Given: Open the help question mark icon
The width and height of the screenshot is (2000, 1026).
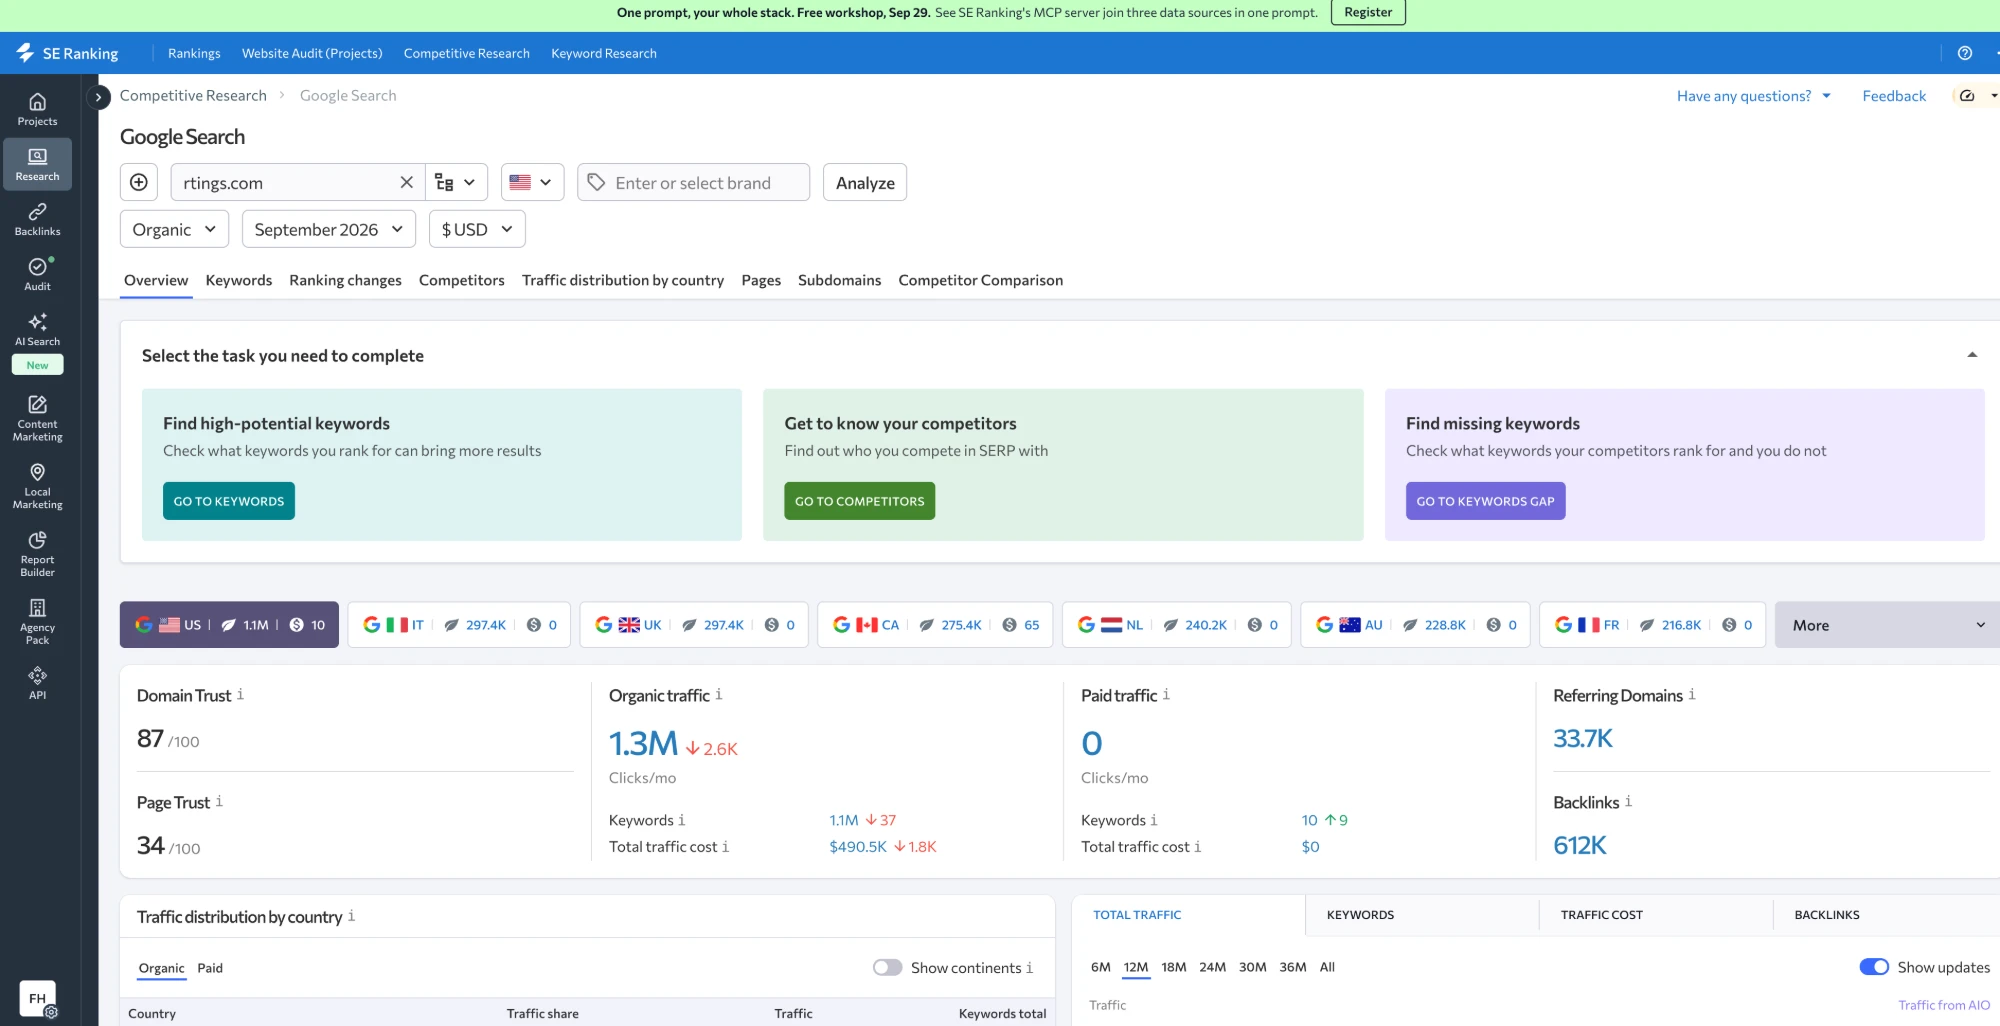Looking at the screenshot, I should (1965, 53).
